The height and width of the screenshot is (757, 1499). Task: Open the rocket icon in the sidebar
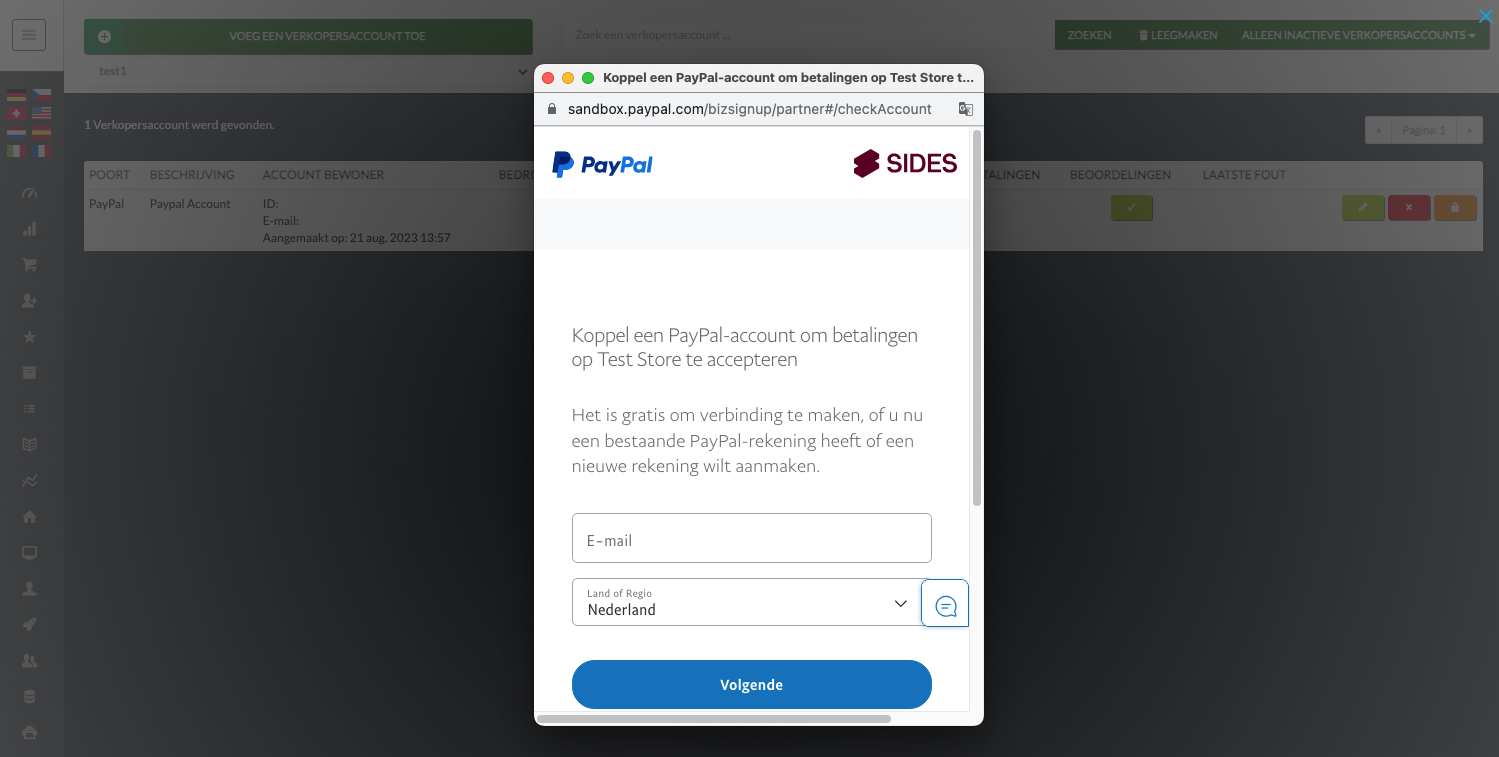click(29, 625)
